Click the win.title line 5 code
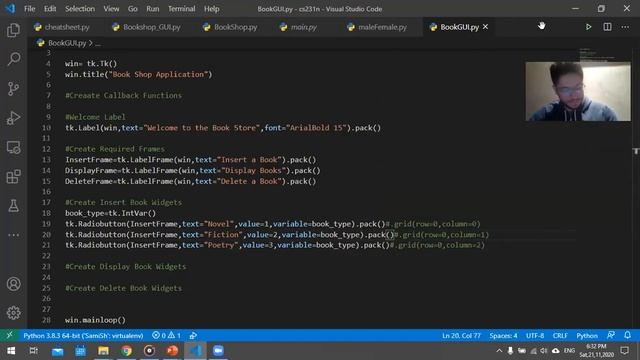The image size is (640, 360). coord(138,74)
